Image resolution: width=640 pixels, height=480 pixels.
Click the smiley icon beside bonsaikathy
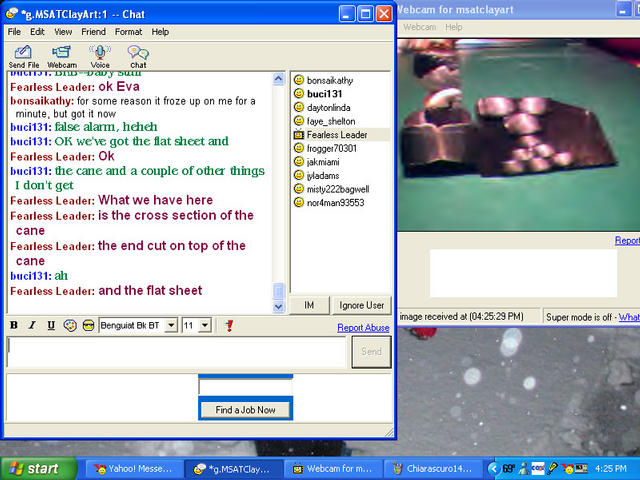click(299, 80)
